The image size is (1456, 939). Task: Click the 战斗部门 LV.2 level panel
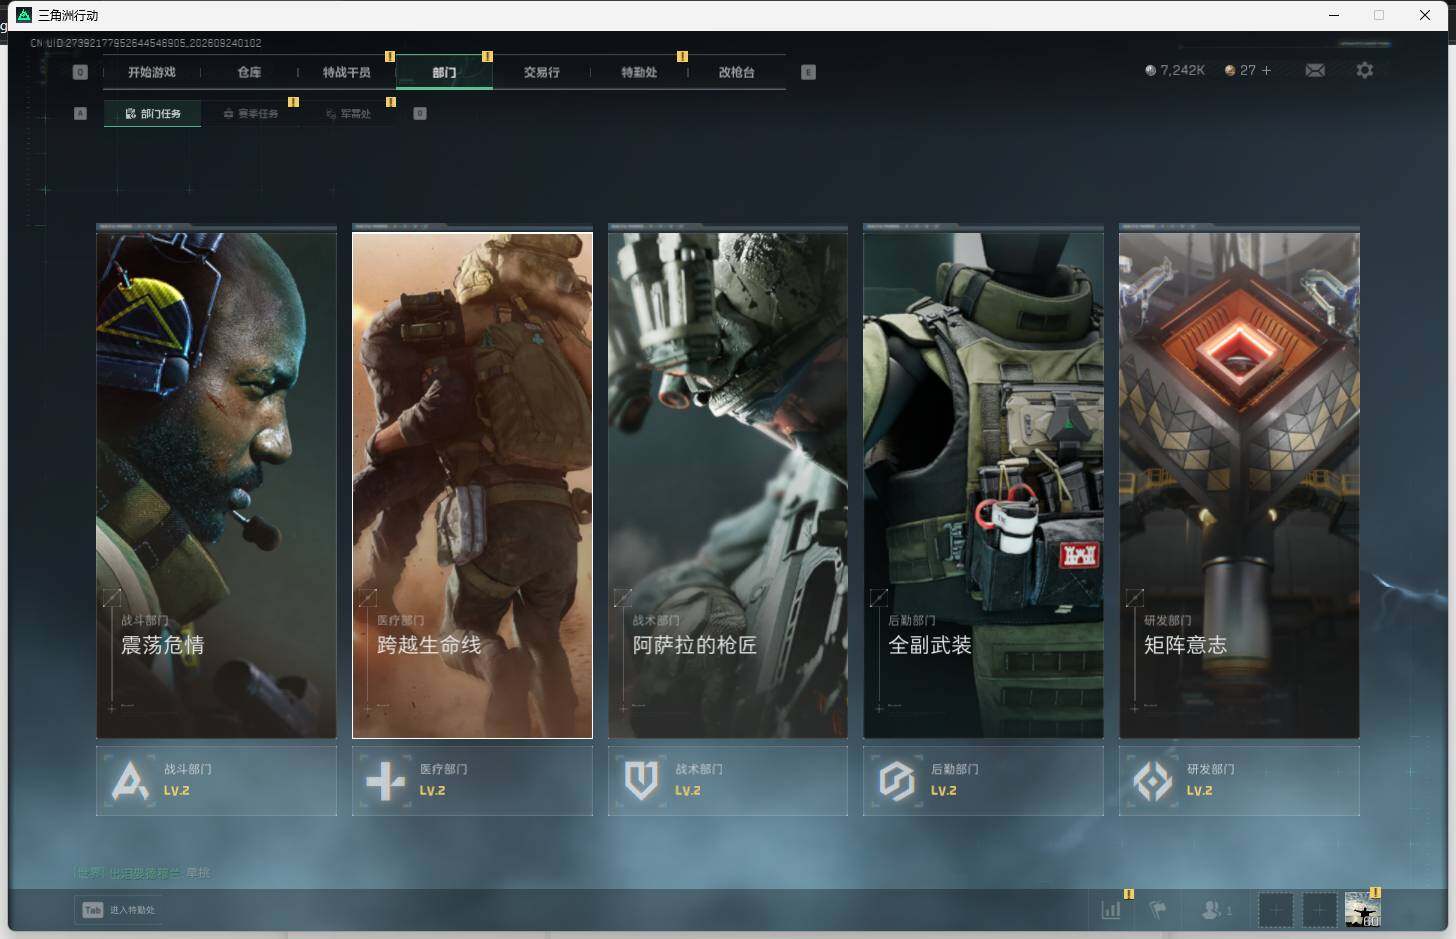click(x=216, y=780)
